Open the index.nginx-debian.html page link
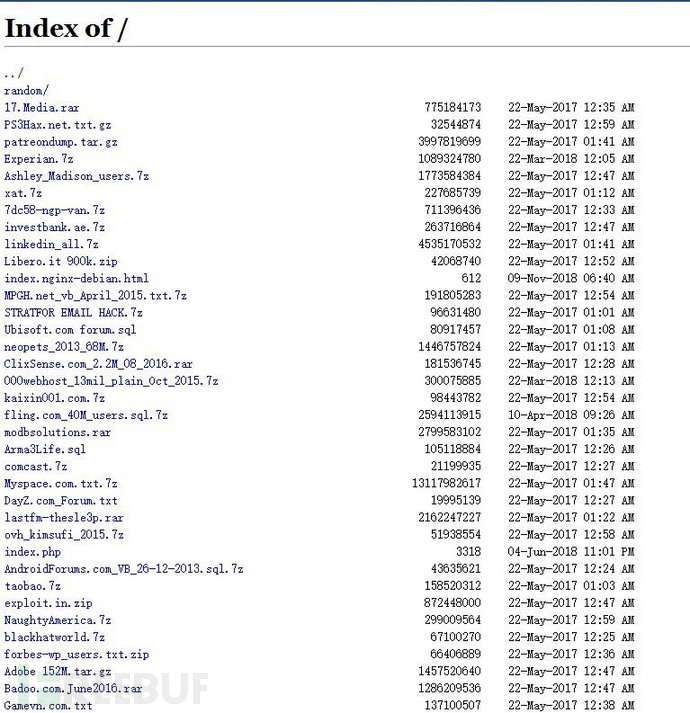 click(76, 278)
